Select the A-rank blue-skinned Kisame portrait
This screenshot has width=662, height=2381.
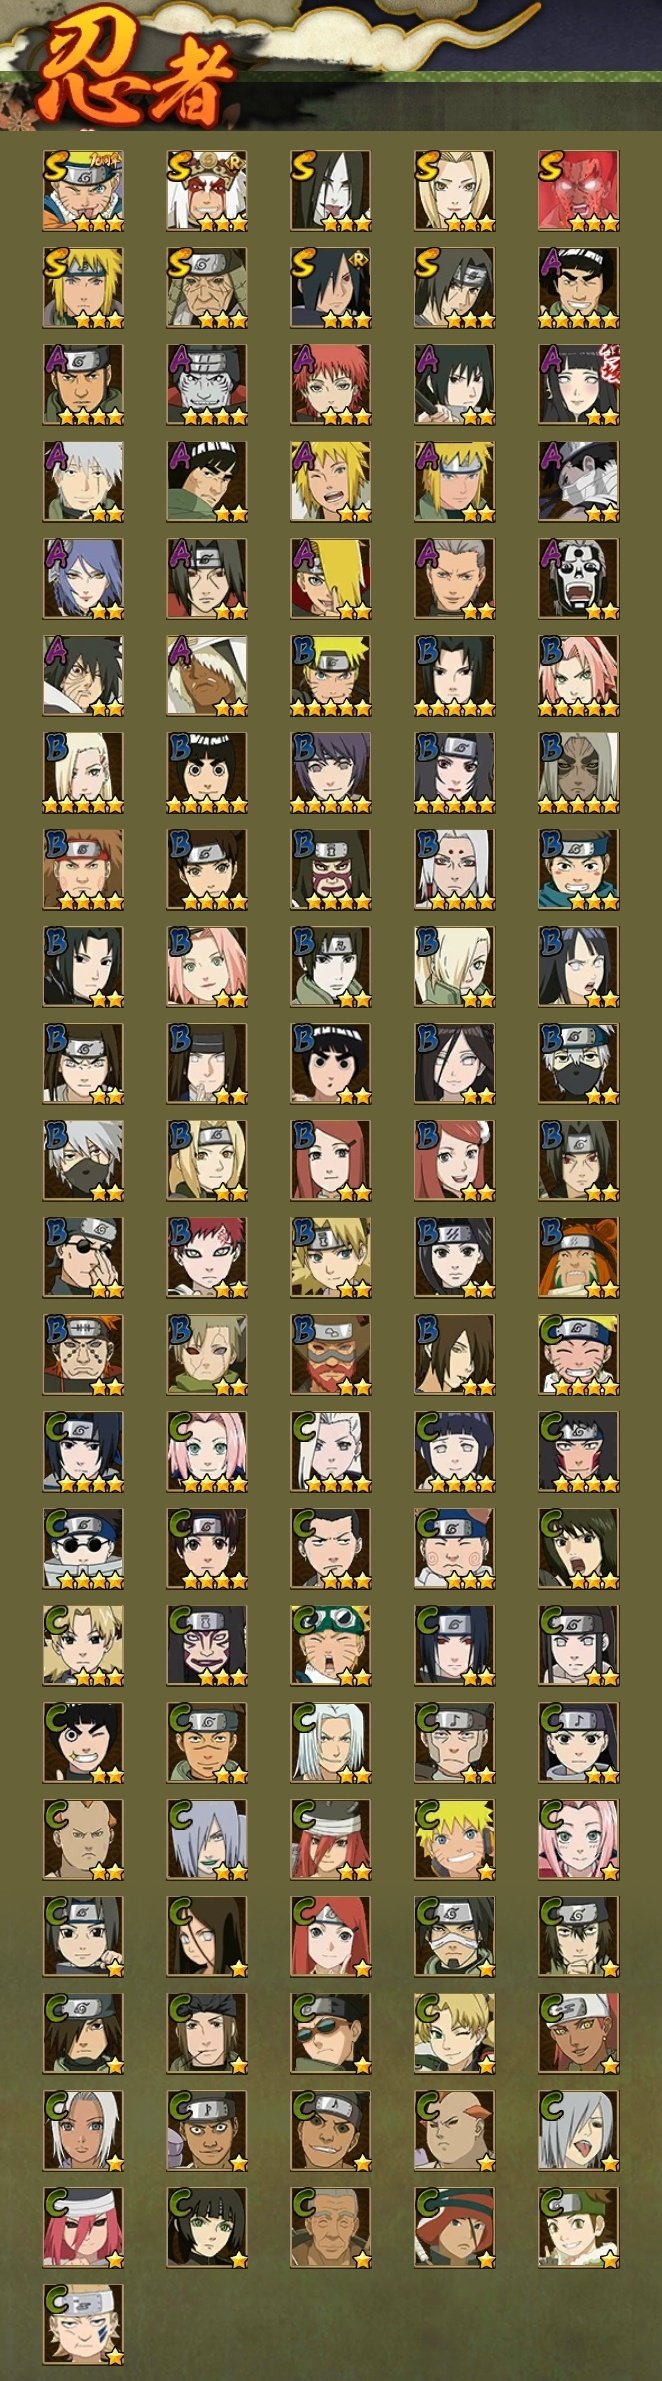[x=206, y=385]
